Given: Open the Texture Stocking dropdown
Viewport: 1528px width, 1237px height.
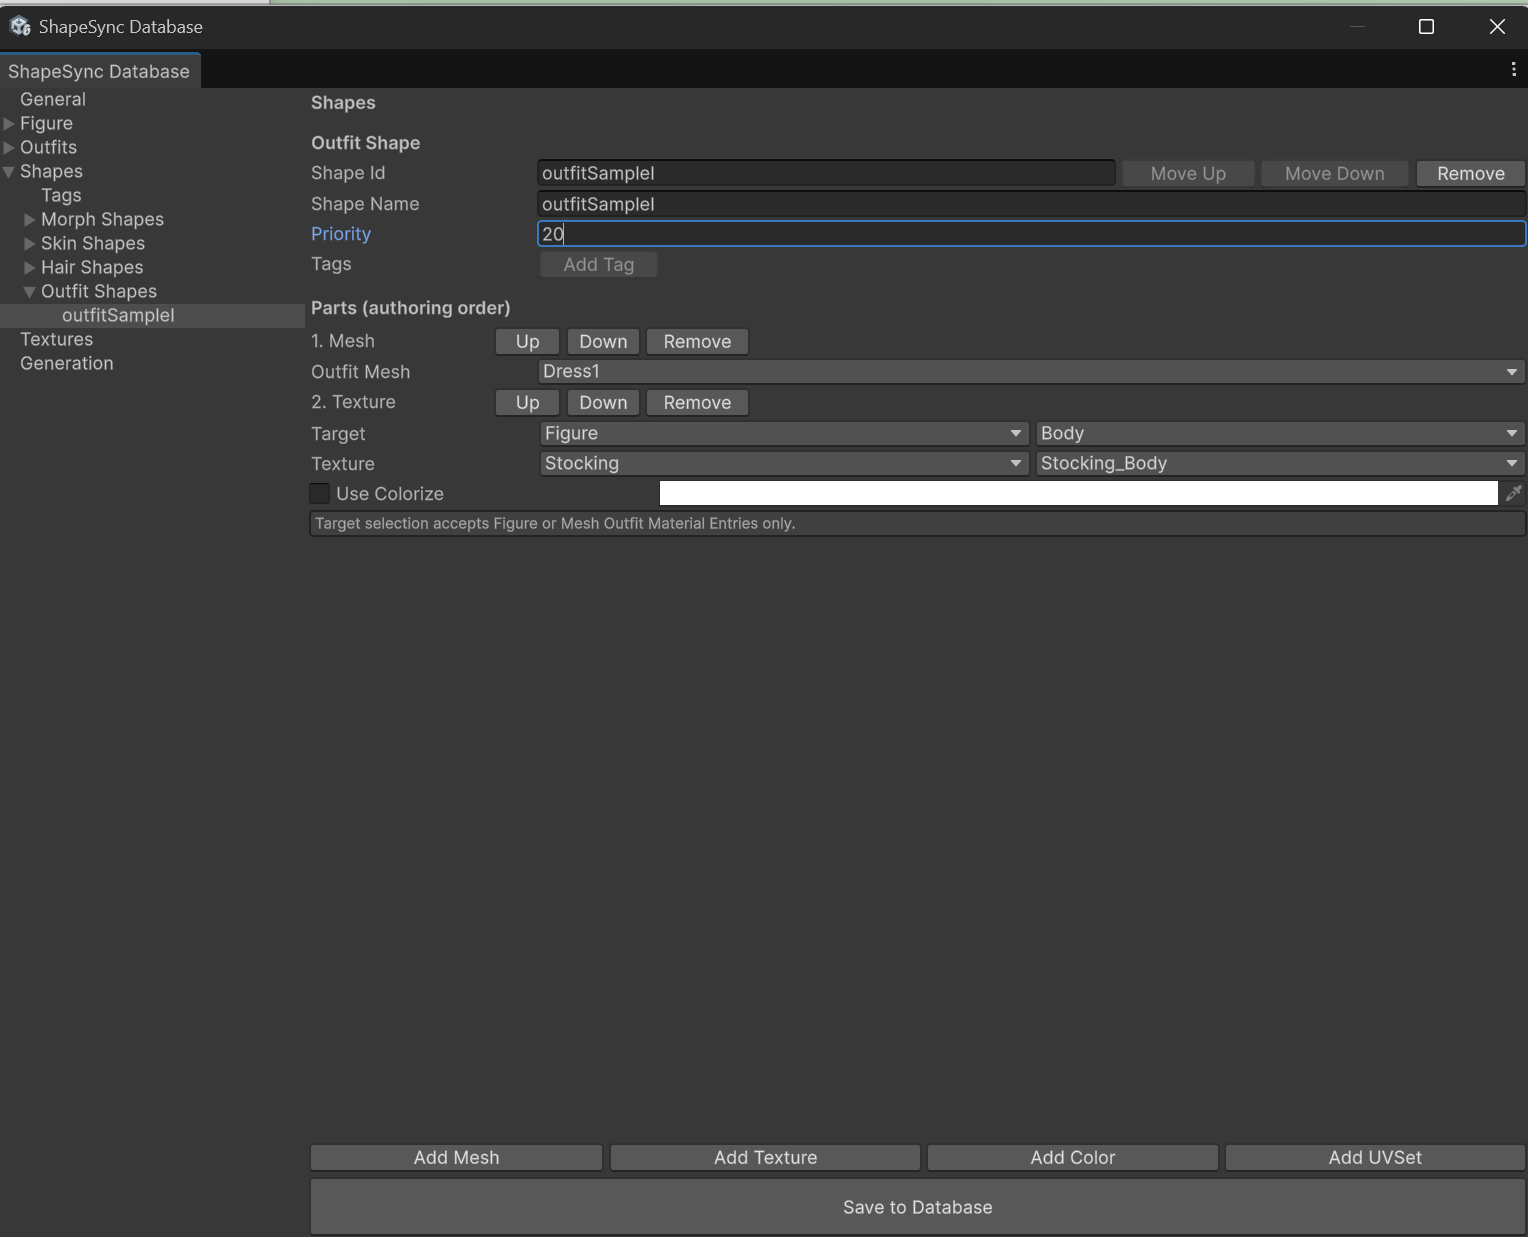Looking at the screenshot, I should coord(784,463).
